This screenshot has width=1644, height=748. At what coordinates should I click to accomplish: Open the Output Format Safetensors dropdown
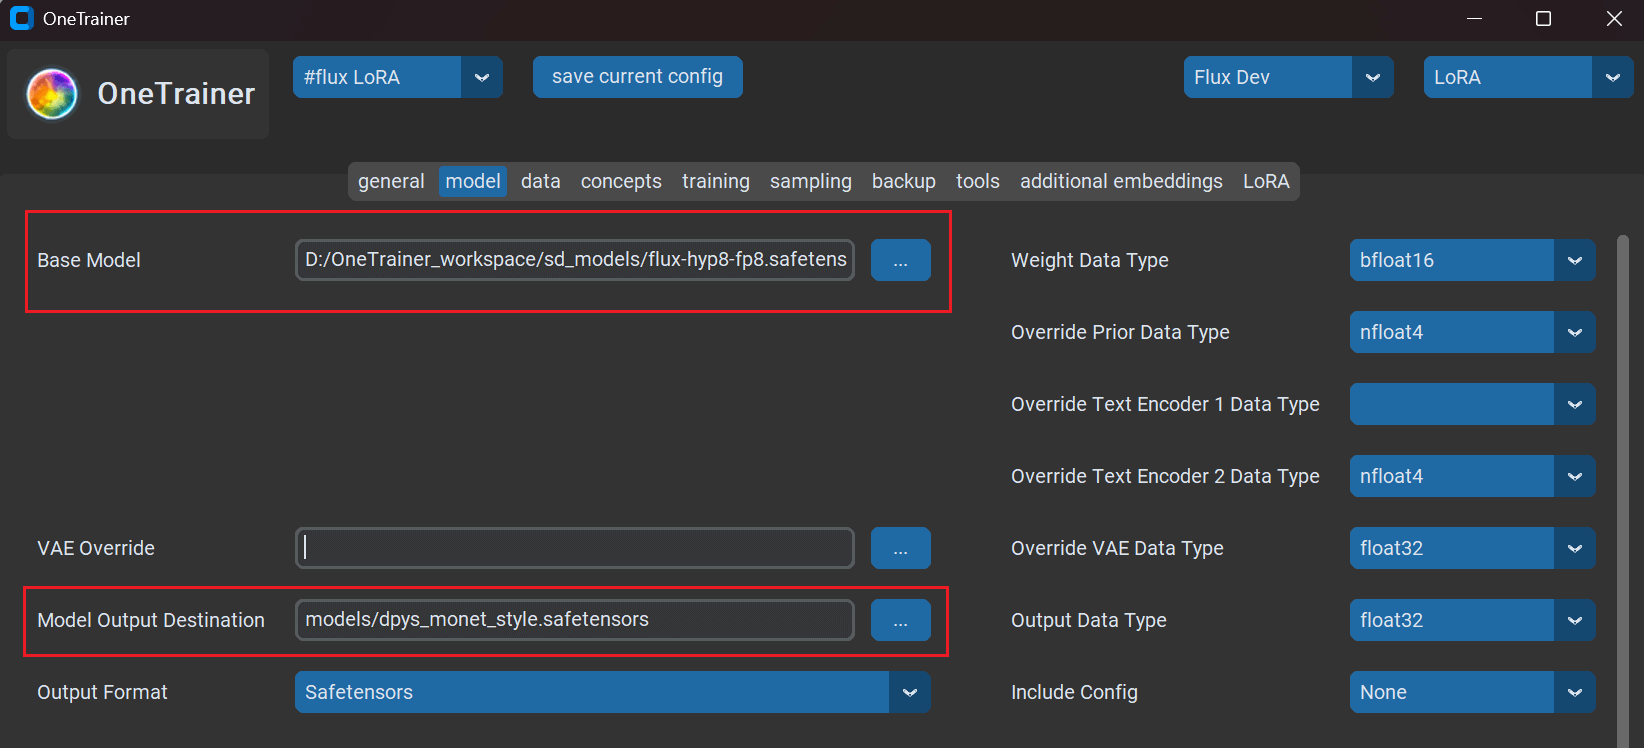click(613, 692)
